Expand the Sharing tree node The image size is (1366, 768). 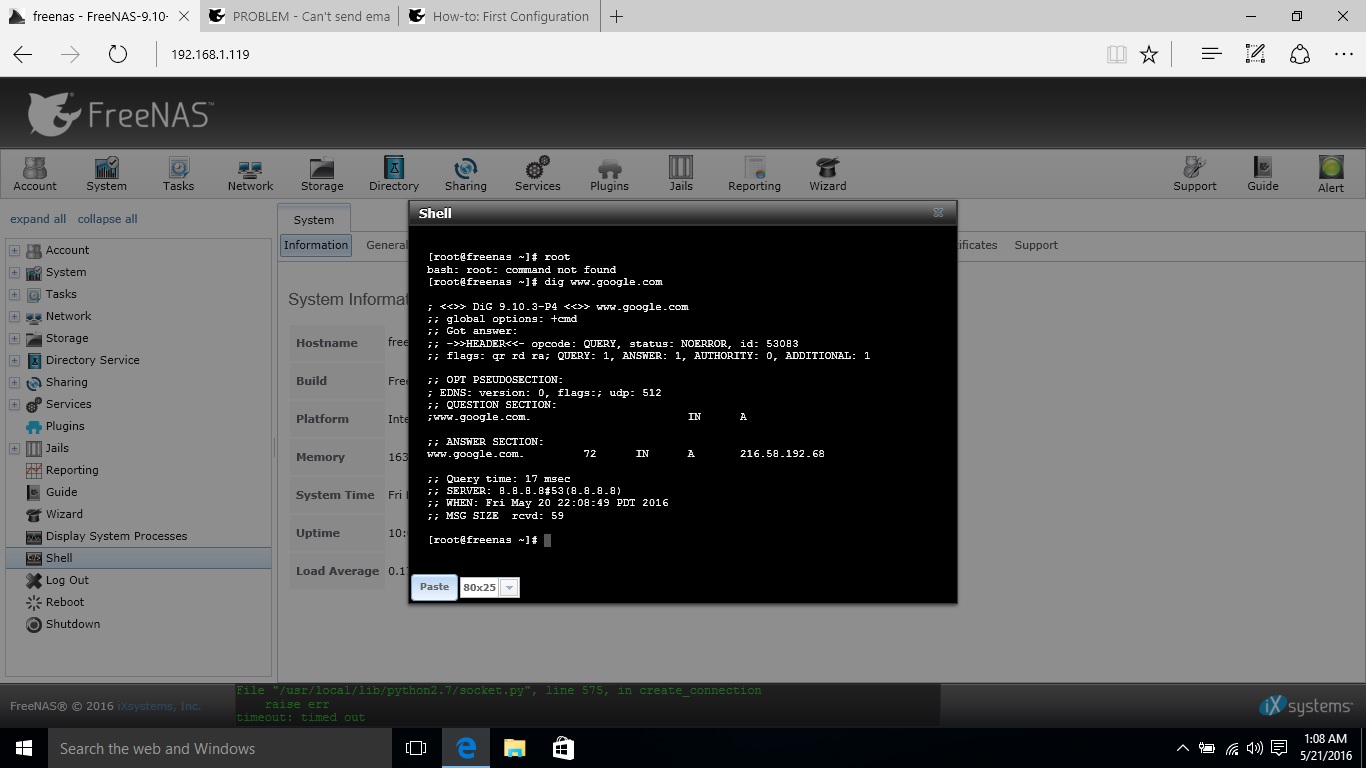click(x=14, y=382)
